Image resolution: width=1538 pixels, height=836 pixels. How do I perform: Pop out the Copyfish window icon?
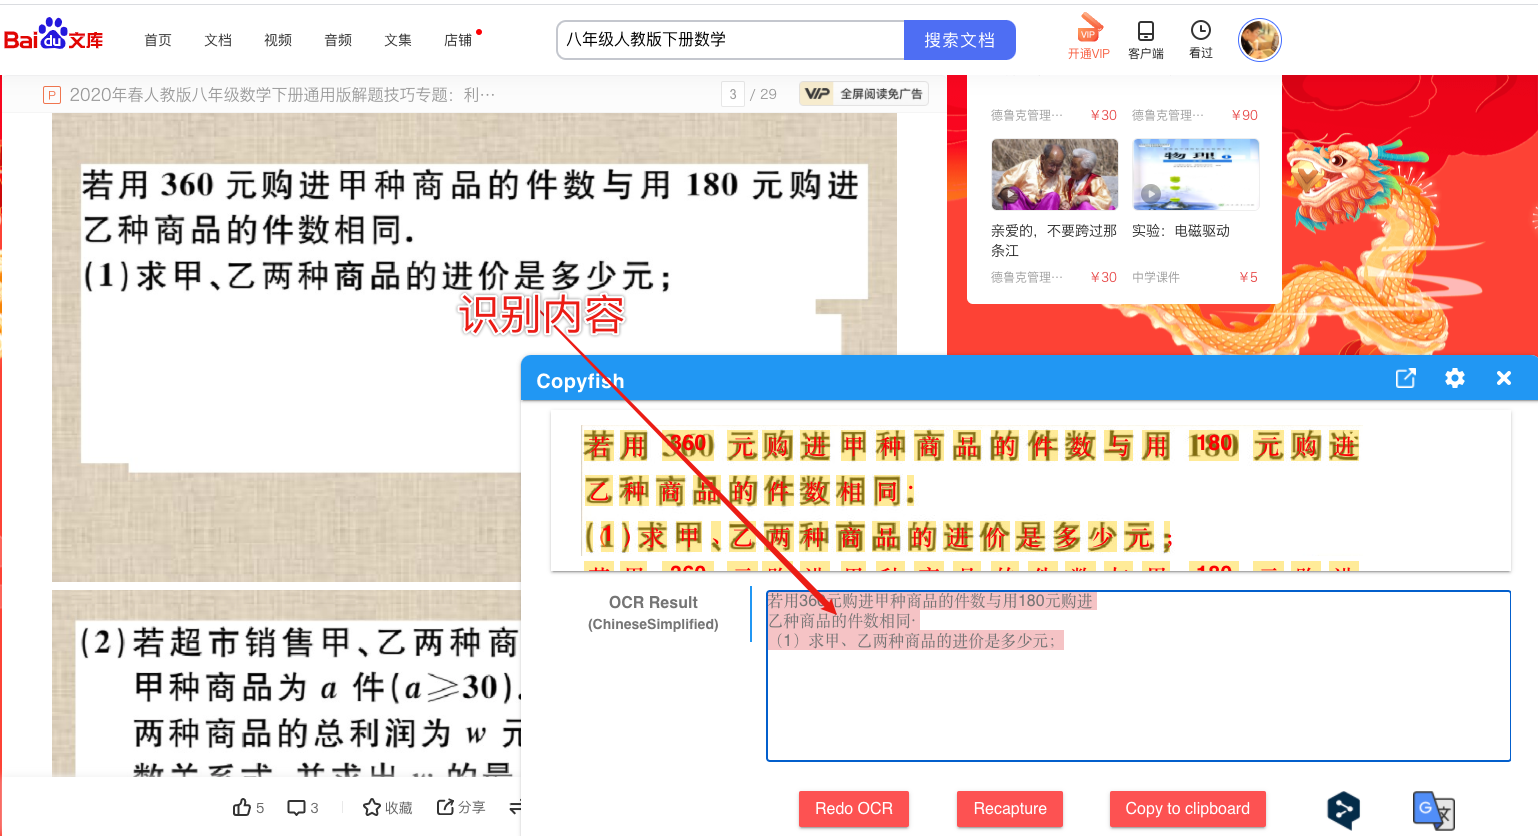1406,378
